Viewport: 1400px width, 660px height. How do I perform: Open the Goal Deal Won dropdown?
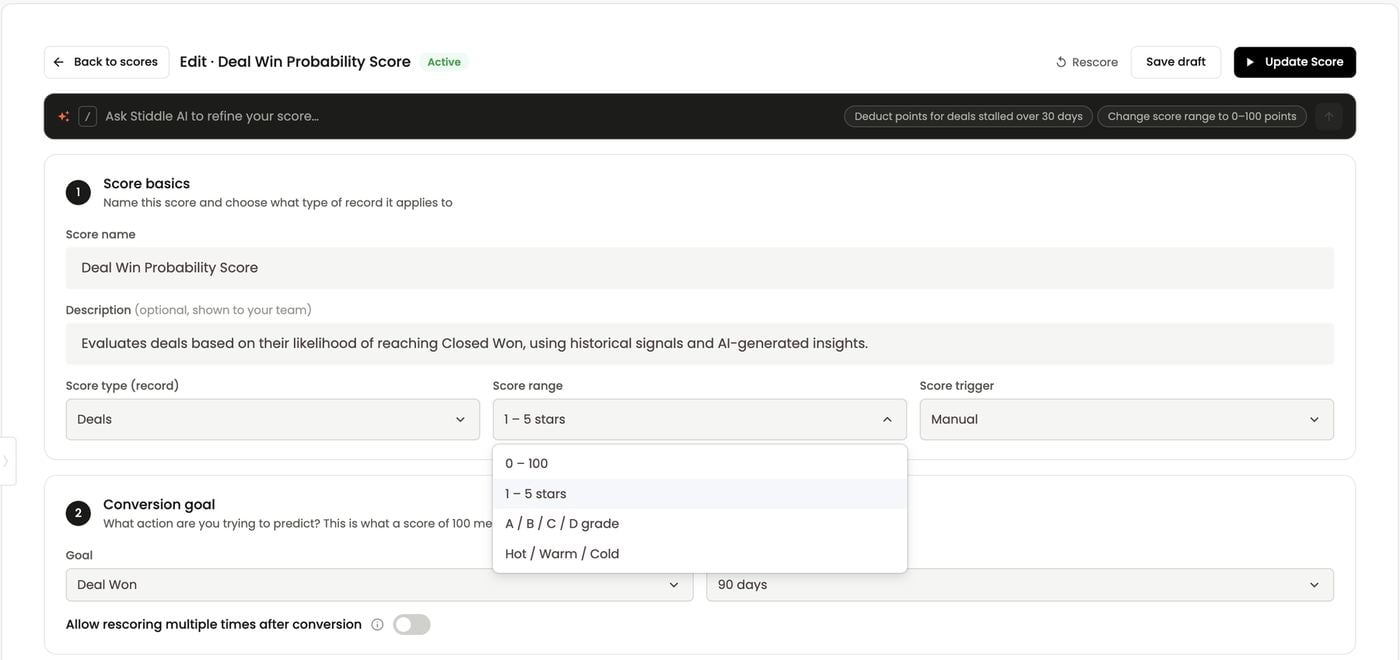point(379,585)
